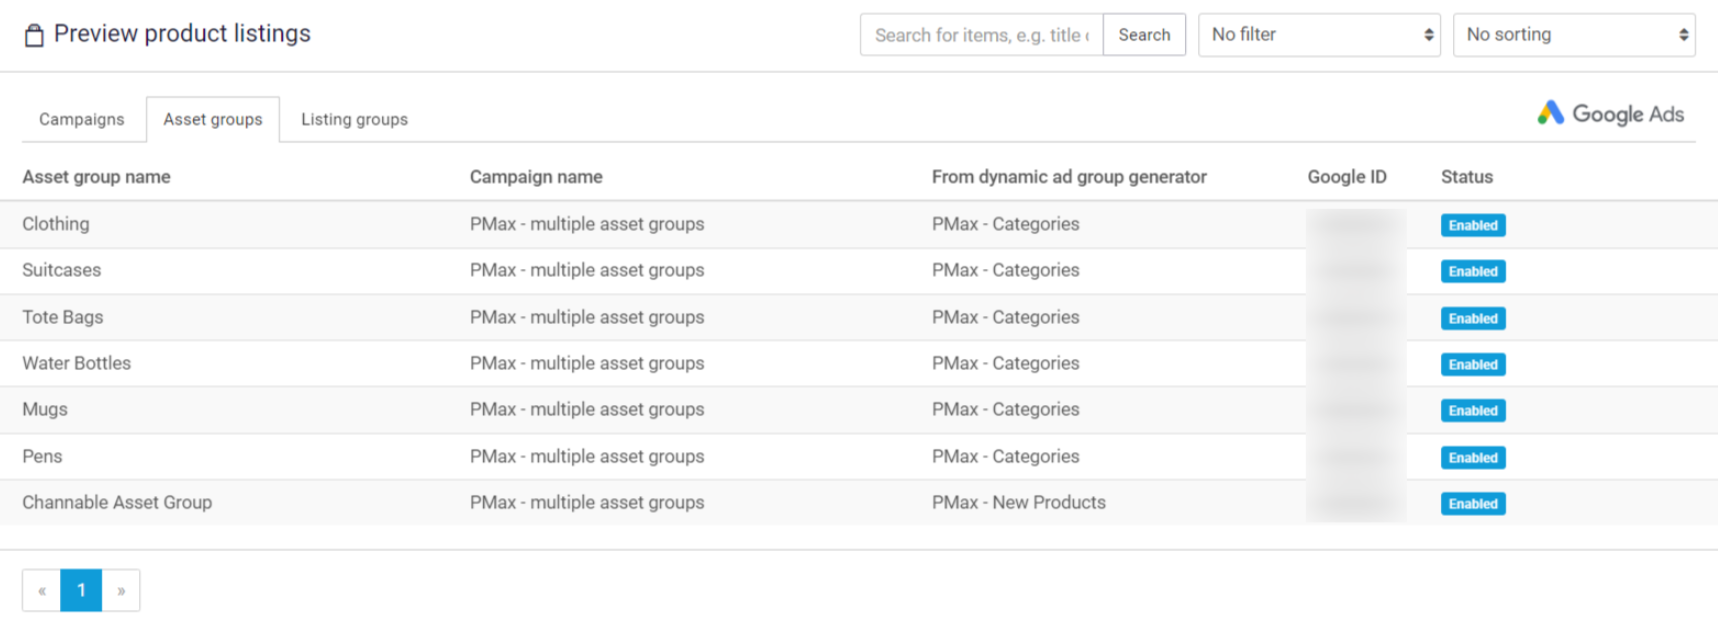The width and height of the screenshot is (1718, 626).
Task: Click the Mugs asset group name
Action: 45,409
